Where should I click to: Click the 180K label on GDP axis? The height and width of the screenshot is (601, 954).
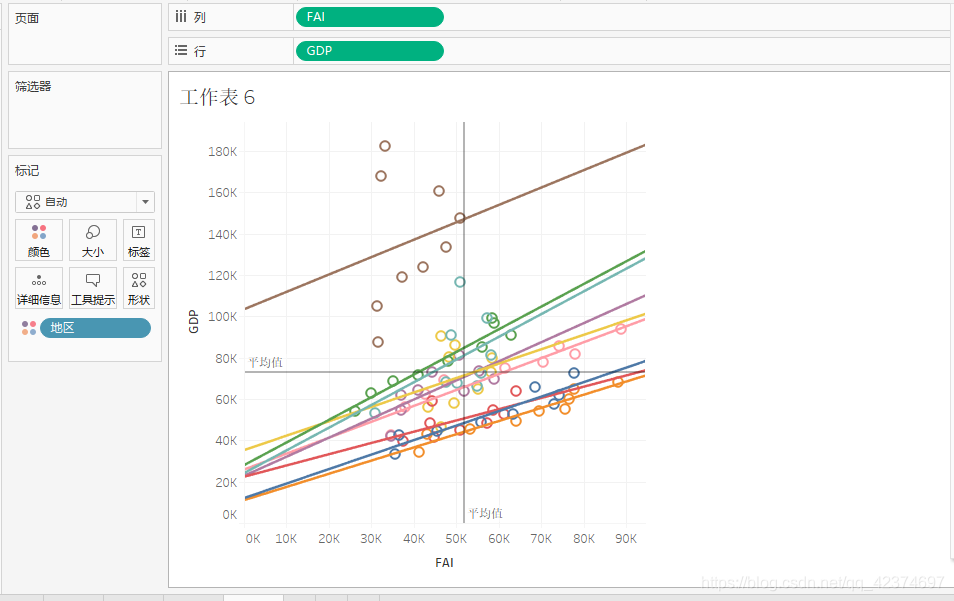coord(222,151)
